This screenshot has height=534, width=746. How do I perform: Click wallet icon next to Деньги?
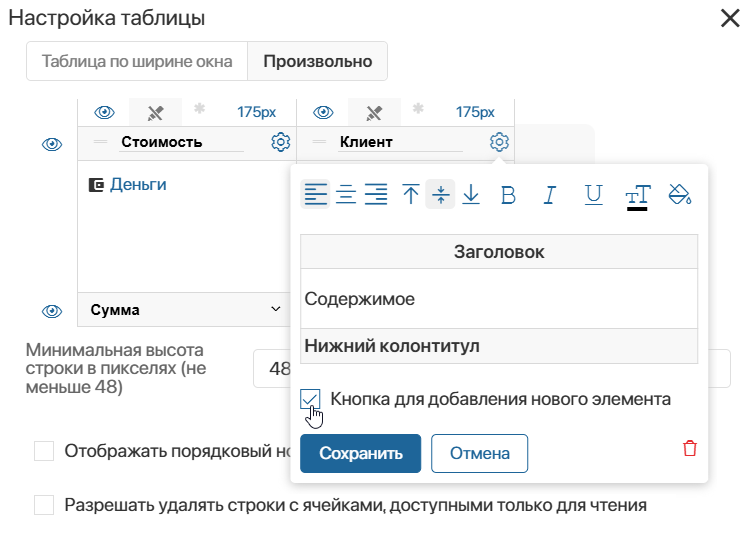click(x=97, y=185)
